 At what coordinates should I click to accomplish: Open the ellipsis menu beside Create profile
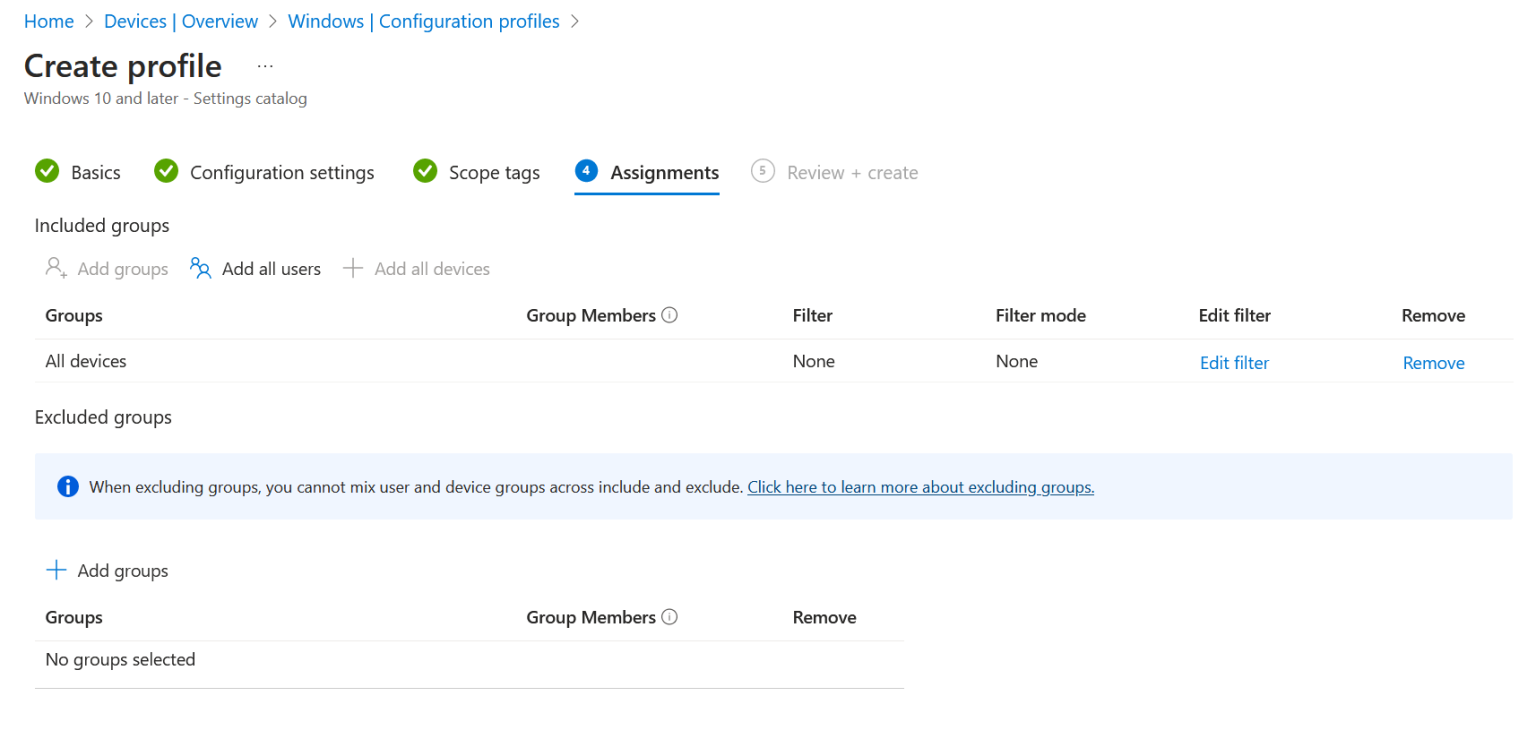click(265, 66)
